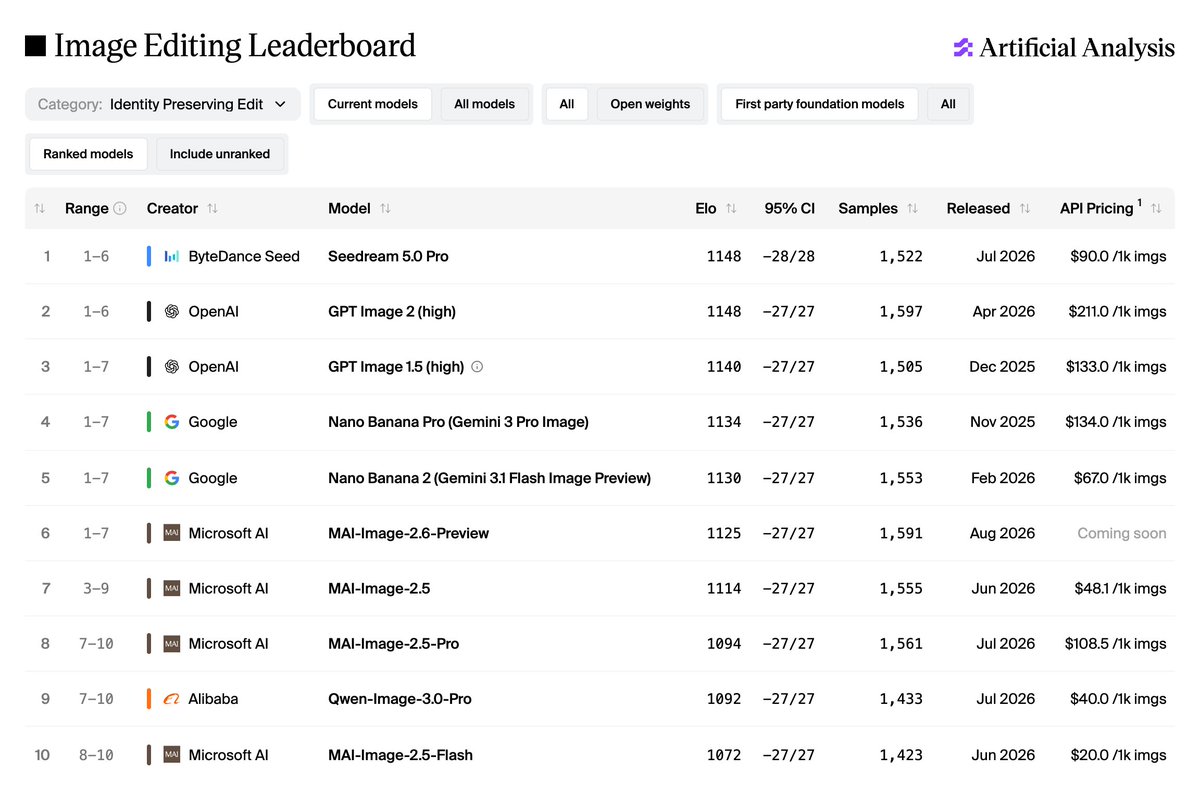The height and width of the screenshot is (807, 1200).
Task: Select All option beside First party foundation models
Action: (948, 104)
